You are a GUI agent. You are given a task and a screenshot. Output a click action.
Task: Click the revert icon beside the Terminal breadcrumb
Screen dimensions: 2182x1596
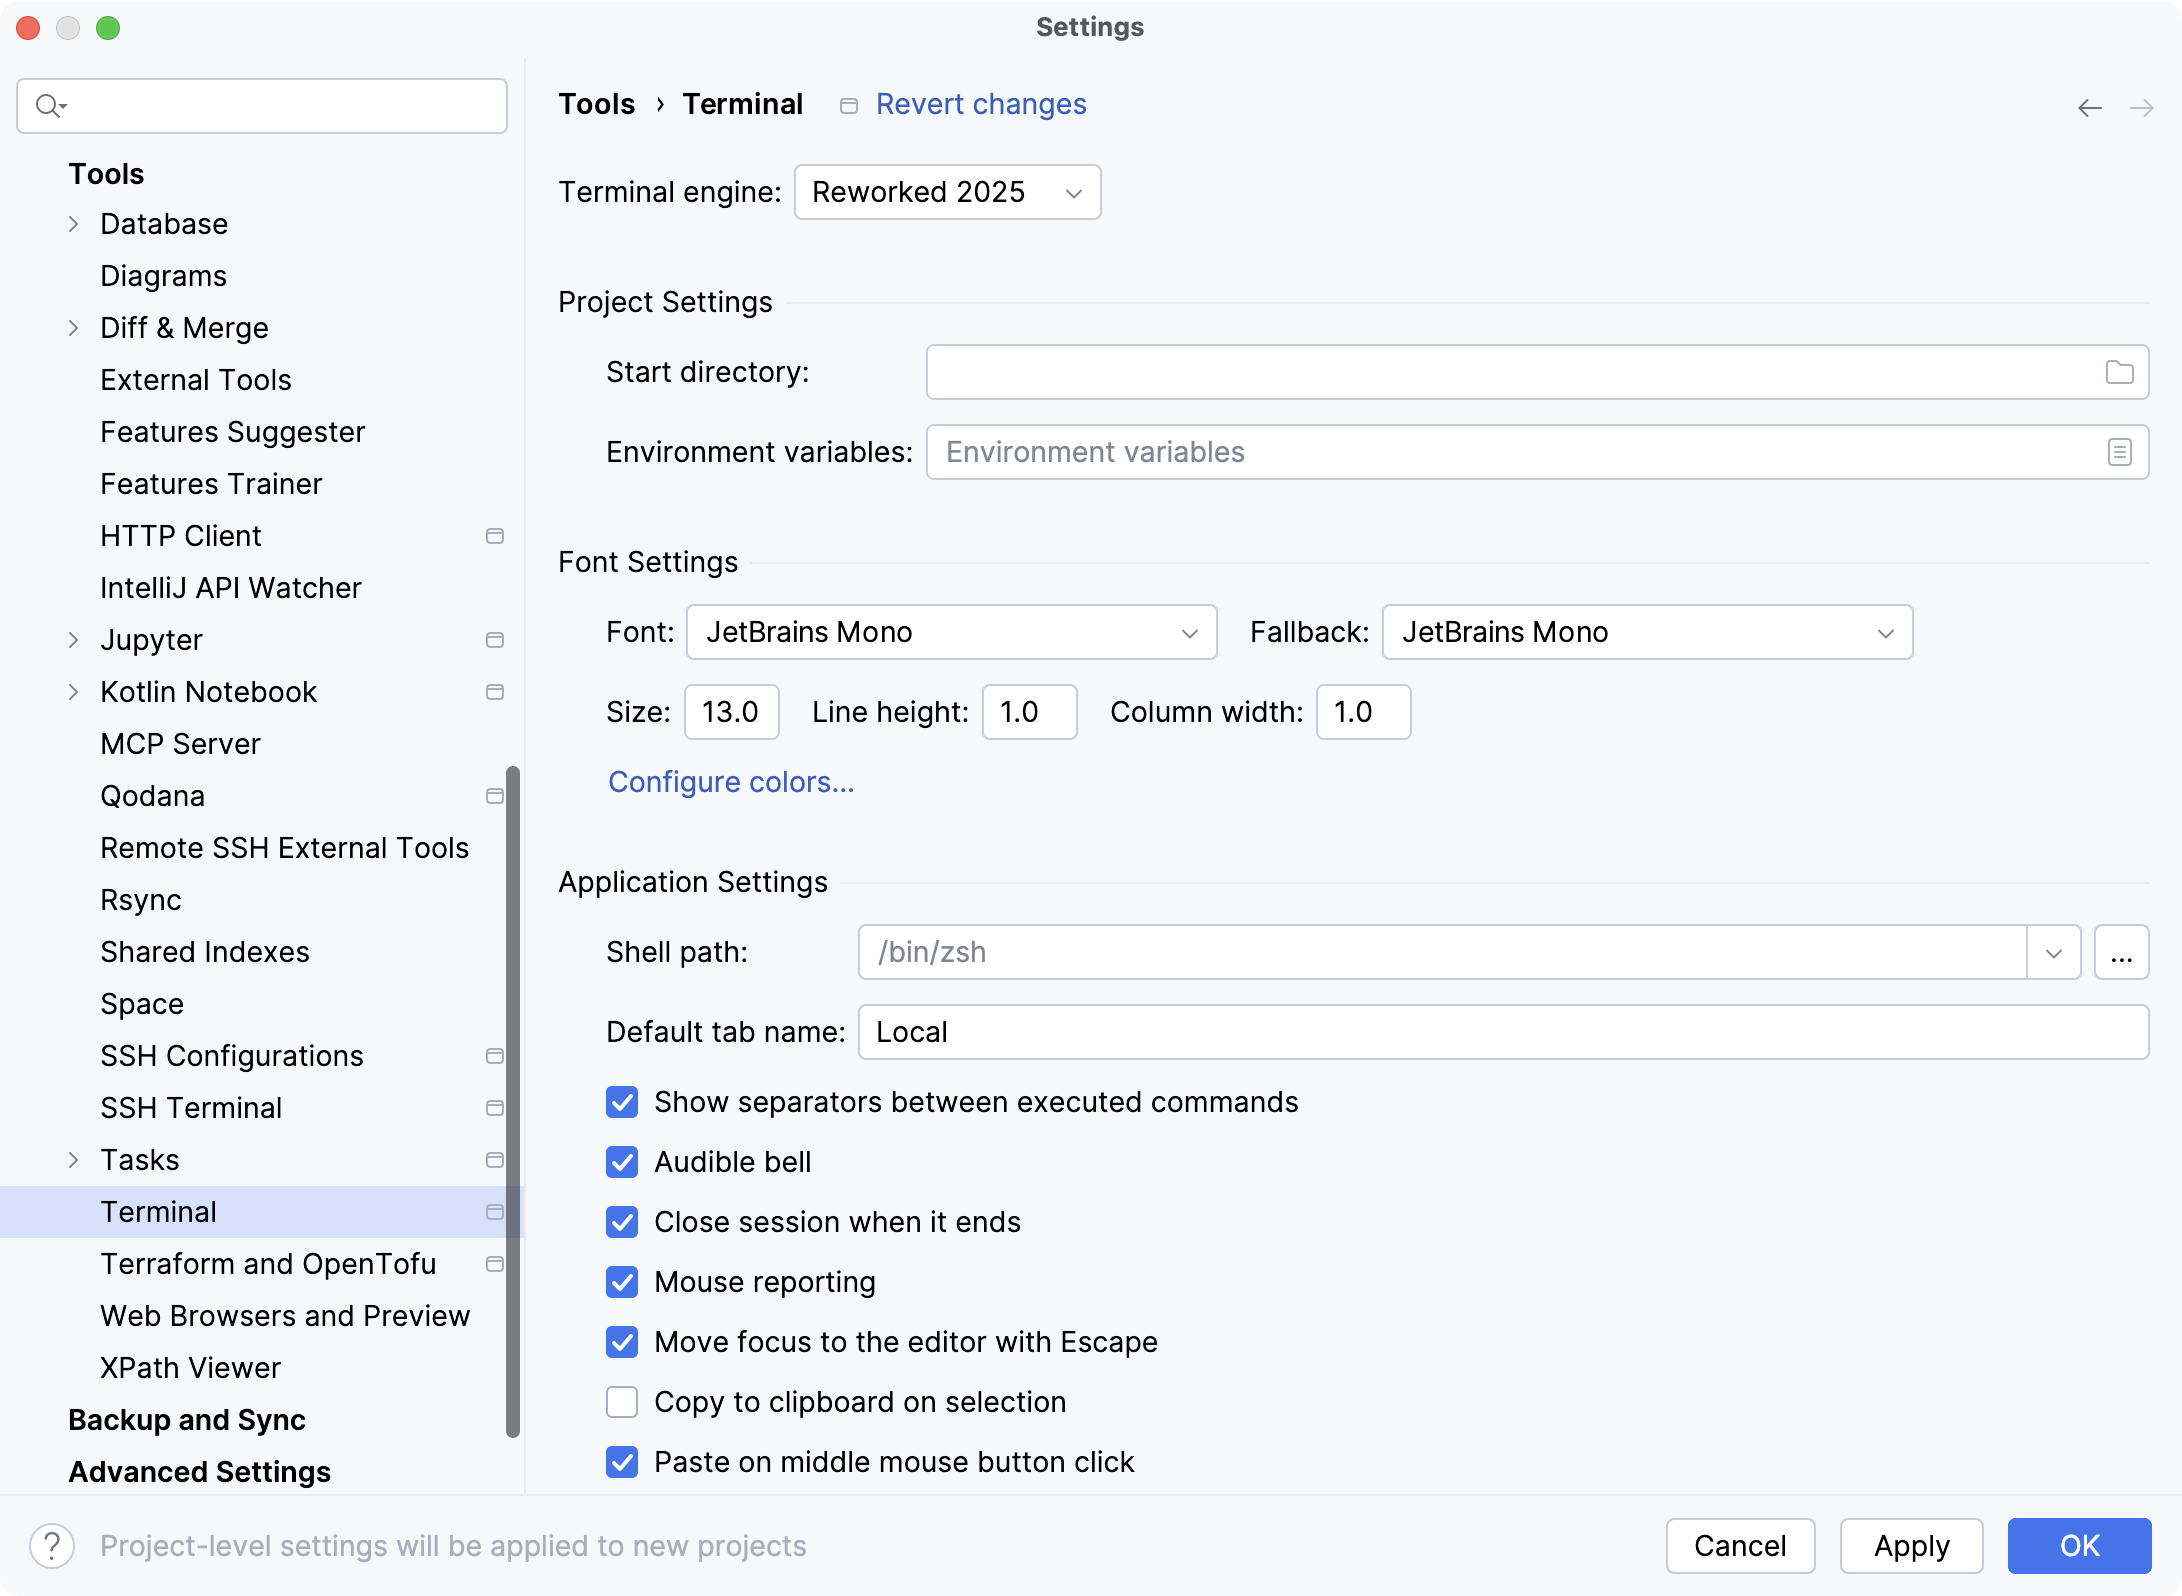pos(848,104)
